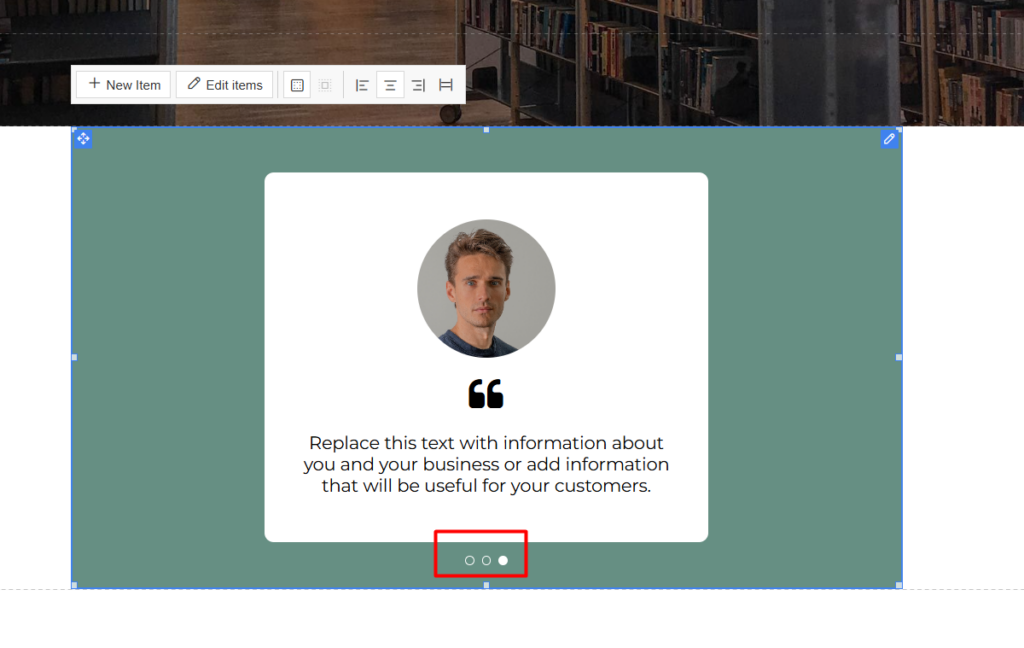Select the circular portrait photo
Image resolution: width=1024 pixels, height=648 pixels.
pyautogui.click(x=487, y=288)
